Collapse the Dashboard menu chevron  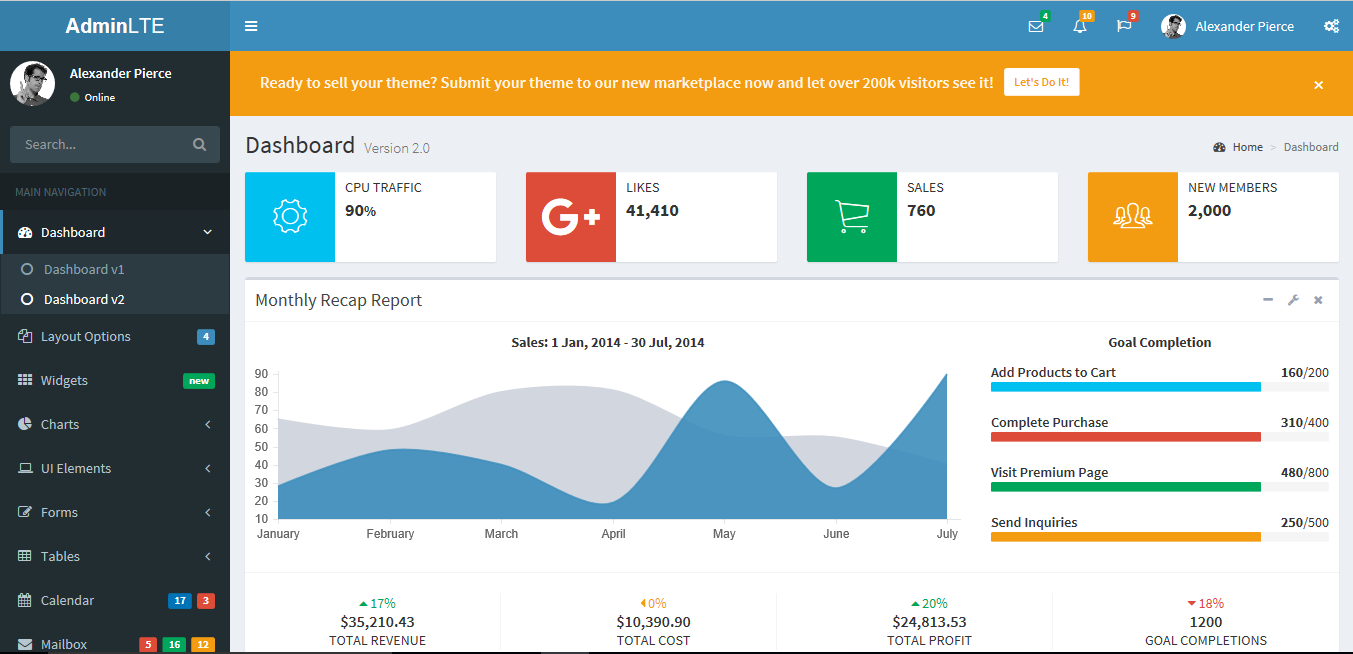[208, 232]
